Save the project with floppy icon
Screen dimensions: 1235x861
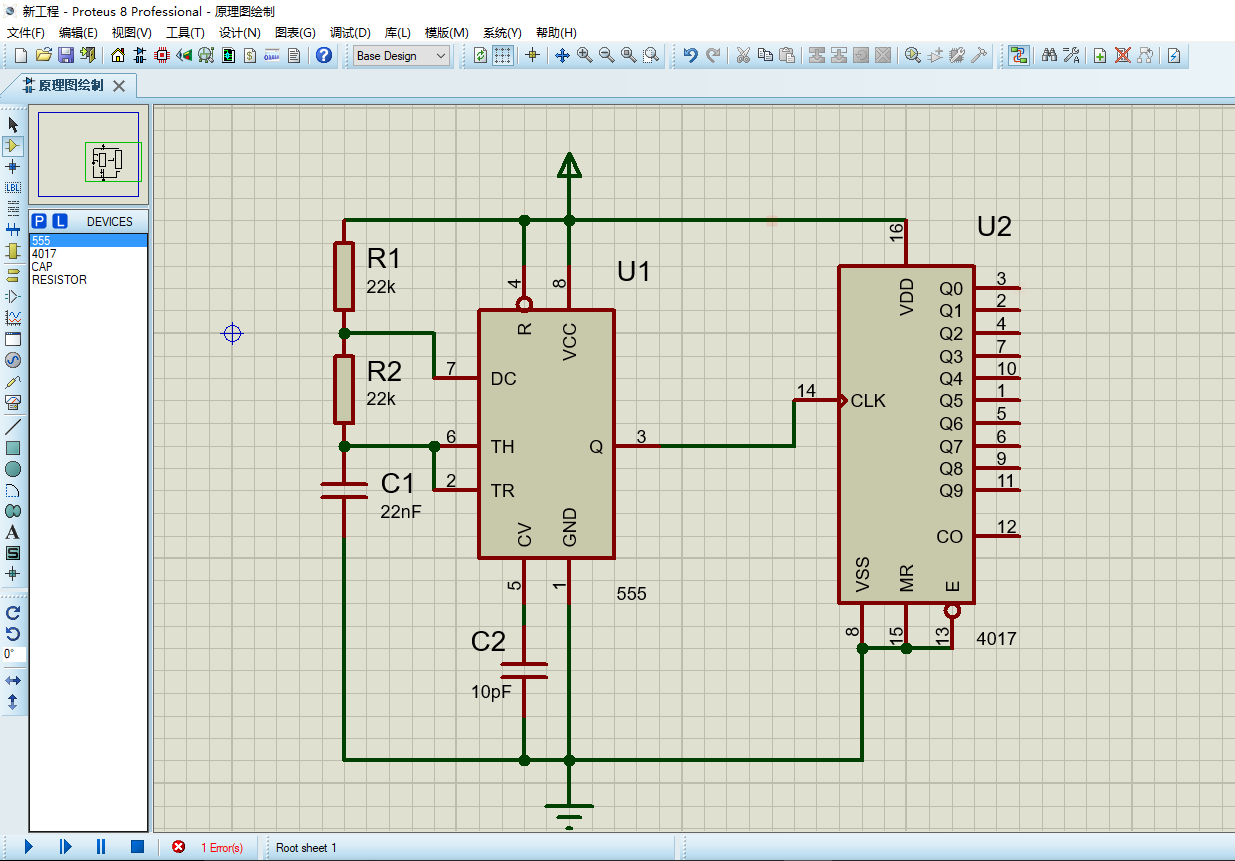click(x=65, y=56)
